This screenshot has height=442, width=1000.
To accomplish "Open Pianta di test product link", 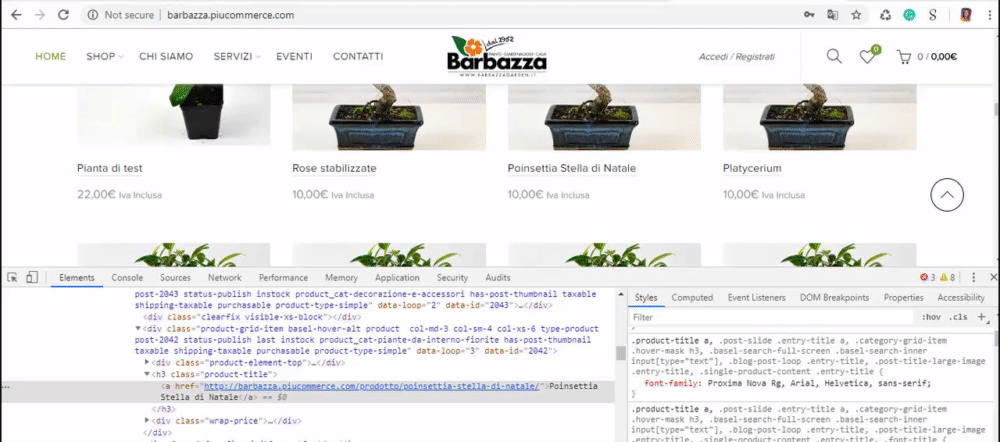I will coord(110,168).
